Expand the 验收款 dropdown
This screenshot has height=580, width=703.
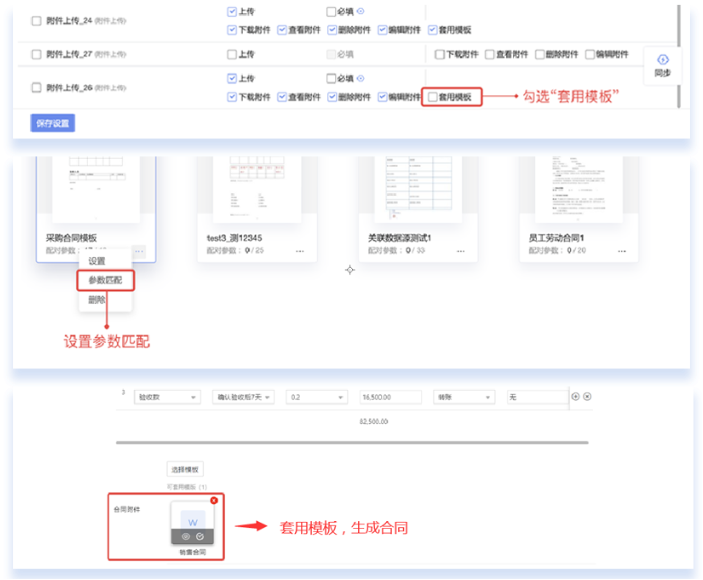[x=167, y=397]
